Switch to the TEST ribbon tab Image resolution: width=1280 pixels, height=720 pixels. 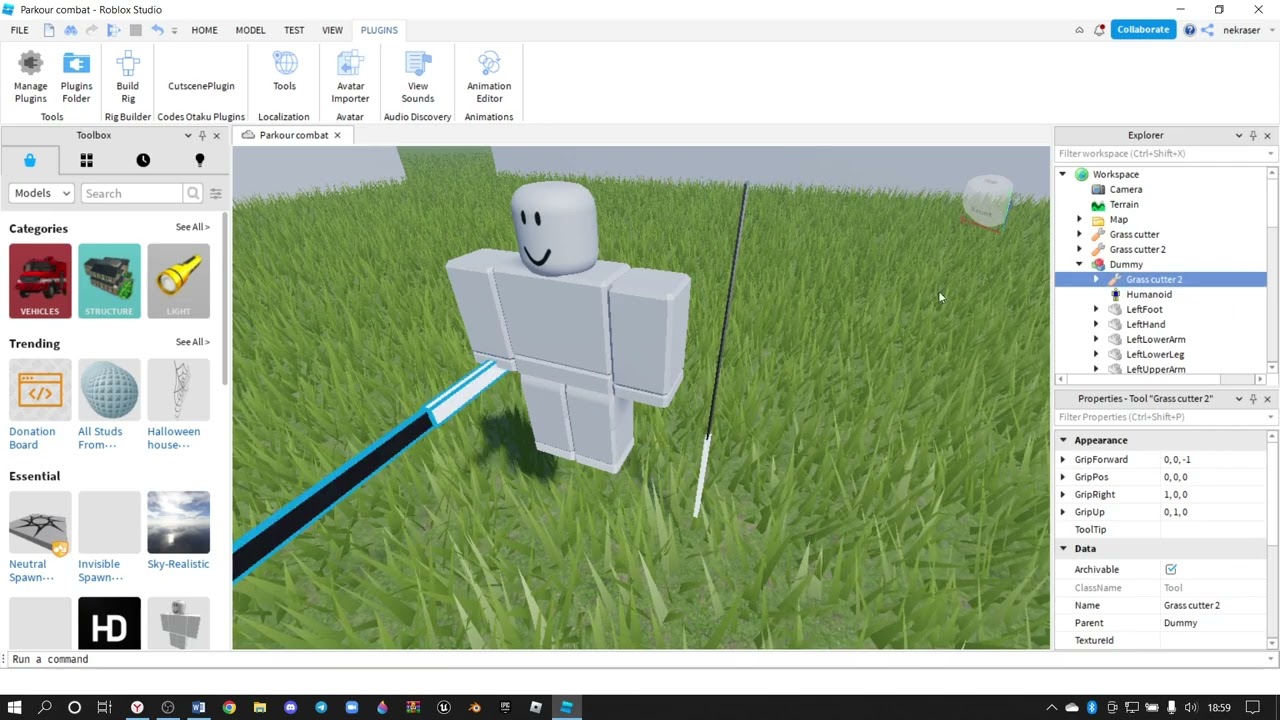pyautogui.click(x=294, y=30)
